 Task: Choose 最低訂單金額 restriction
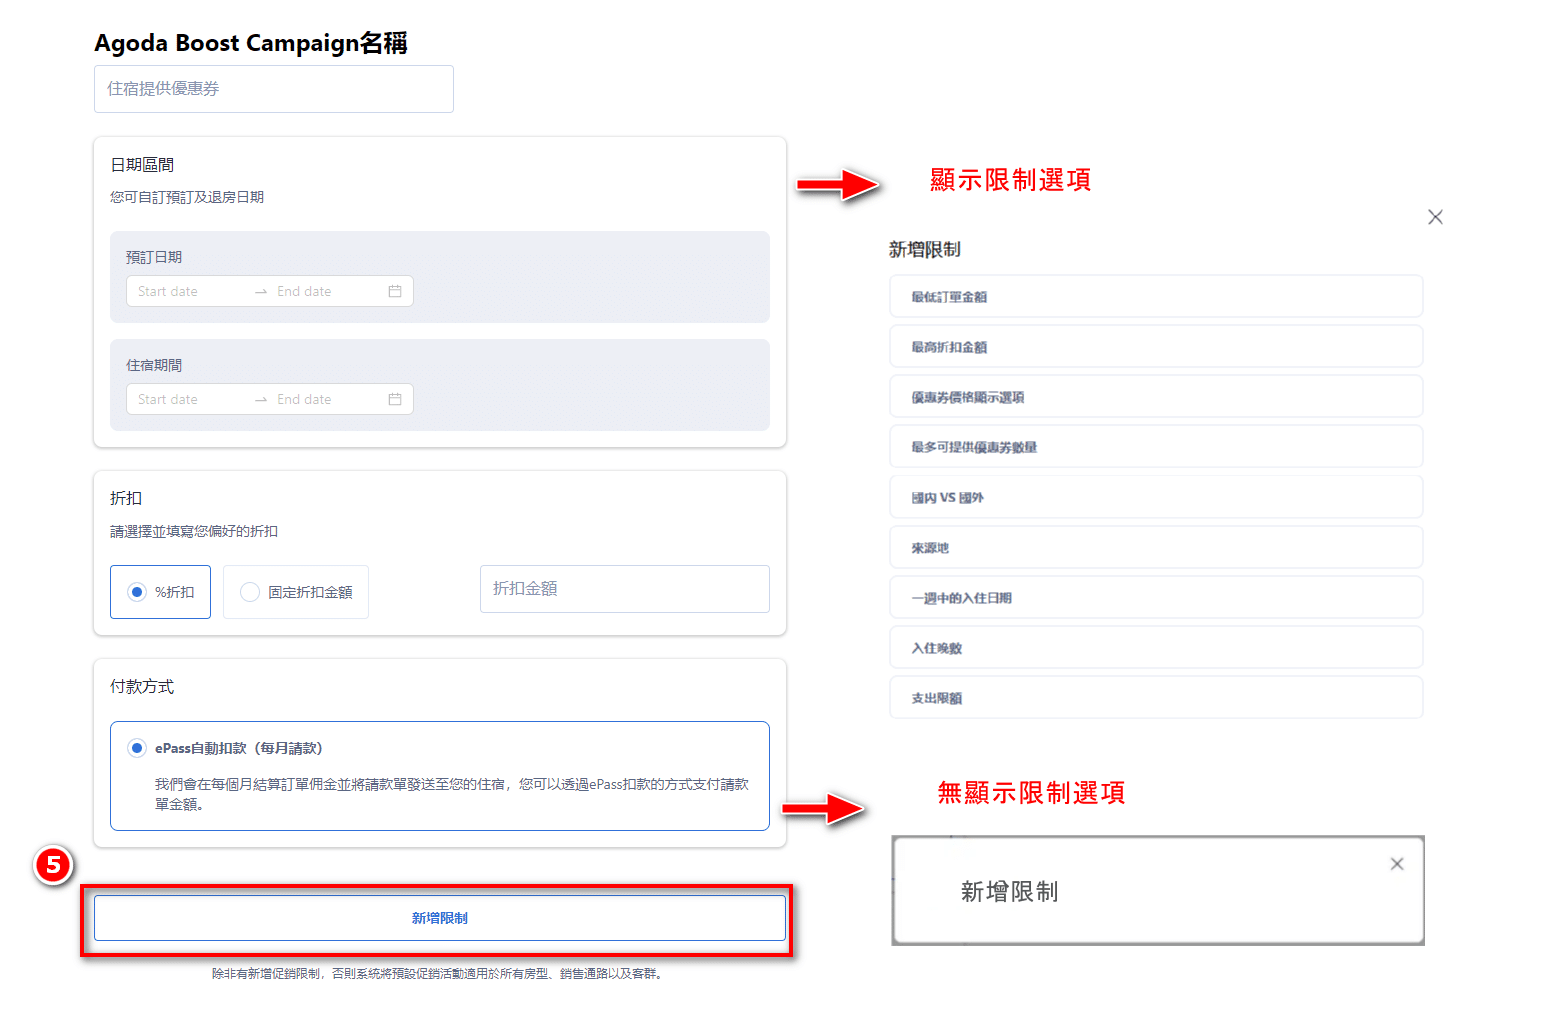tap(1156, 297)
